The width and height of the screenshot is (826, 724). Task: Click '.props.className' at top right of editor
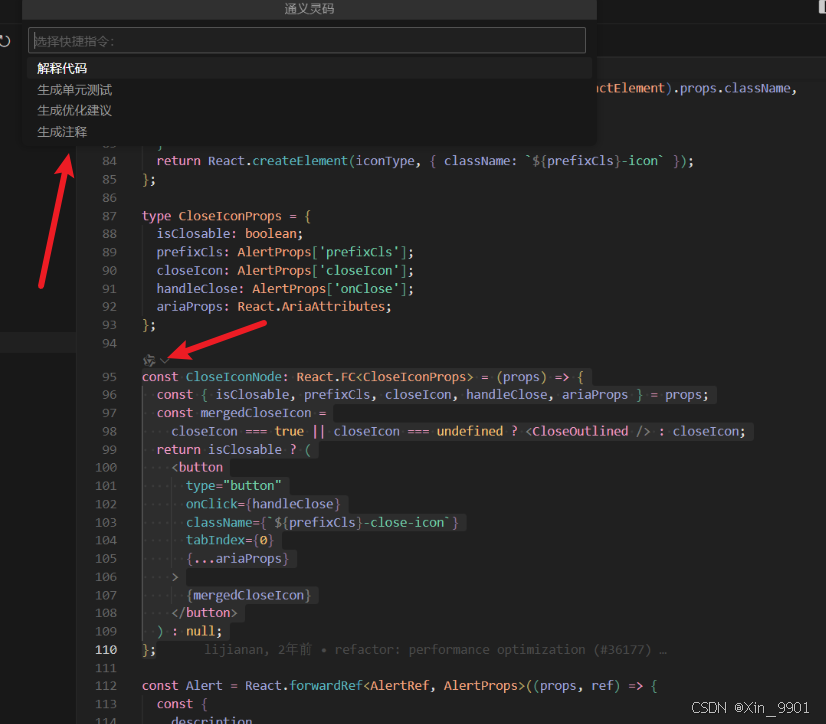pos(732,88)
